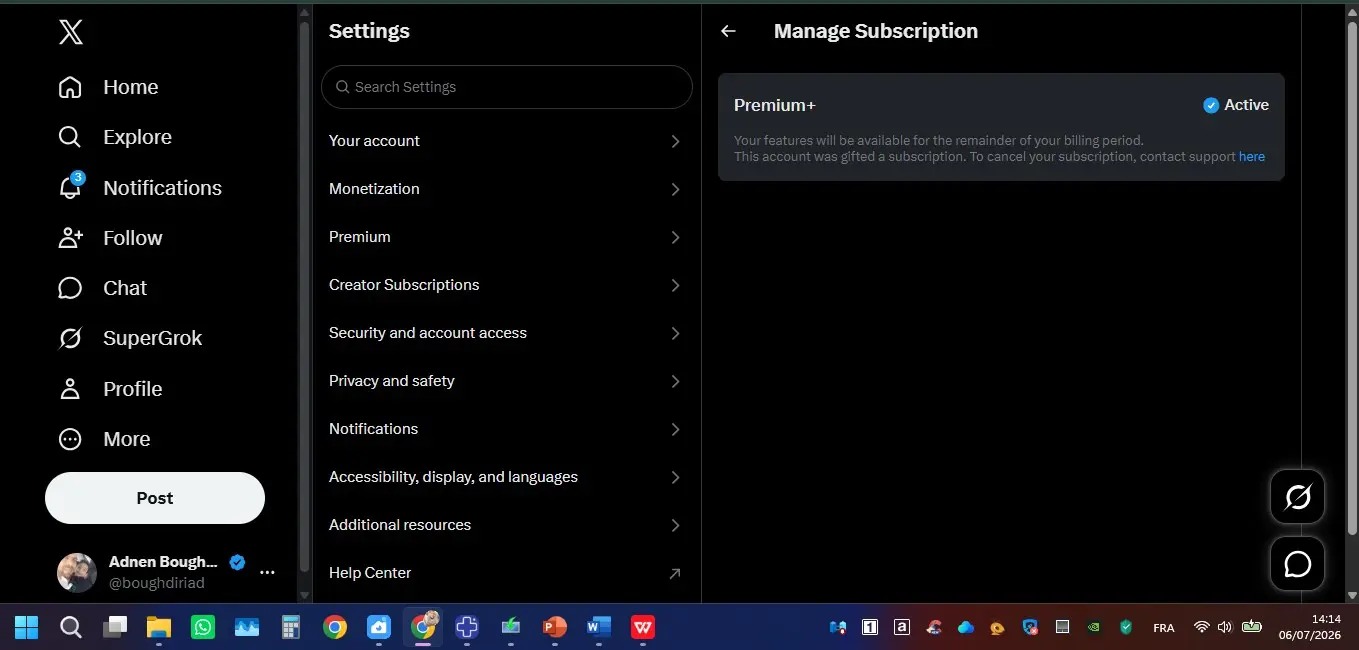The image size is (1359, 650).
Task: Open Windows Start menu
Action: tap(26, 627)
